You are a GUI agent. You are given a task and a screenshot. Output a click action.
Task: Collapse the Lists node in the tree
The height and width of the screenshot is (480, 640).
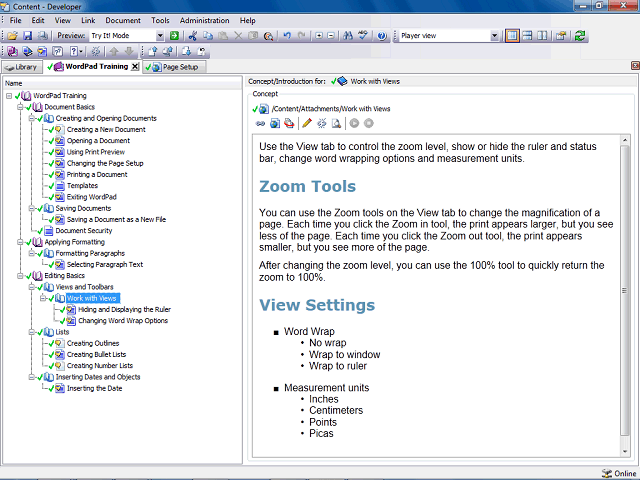[31, 332]
